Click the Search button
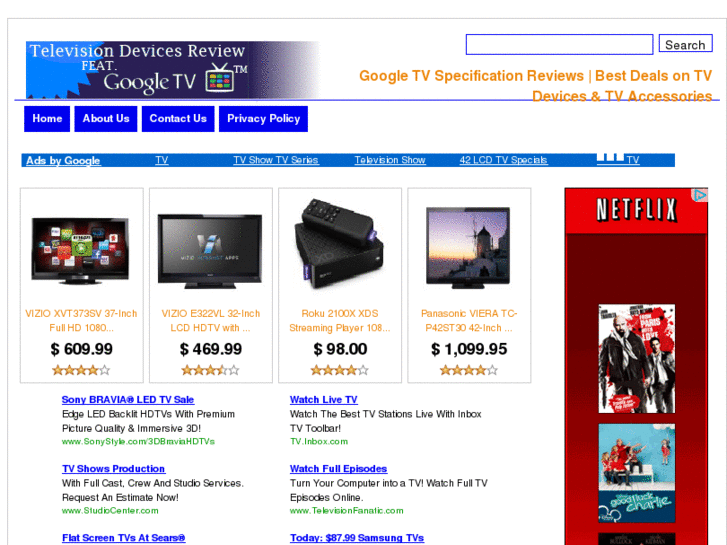 pos(685,45)
